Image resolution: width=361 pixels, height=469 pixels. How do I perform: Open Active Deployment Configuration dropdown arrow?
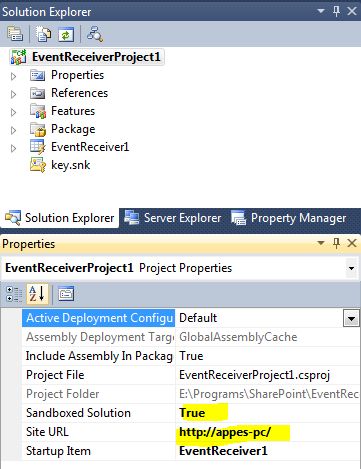tap(351, 318)
